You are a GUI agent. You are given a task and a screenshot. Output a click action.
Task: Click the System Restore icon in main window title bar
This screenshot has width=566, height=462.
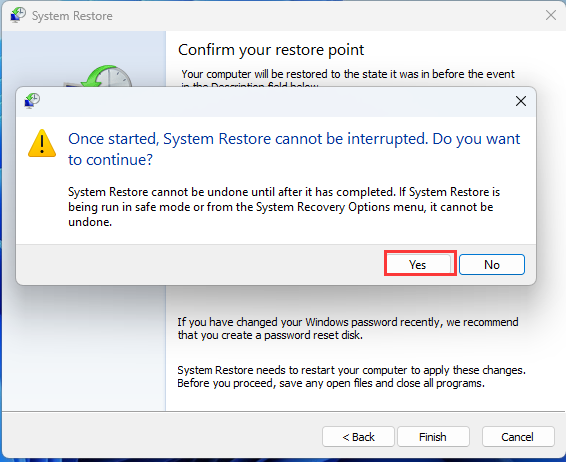point(18,15)
